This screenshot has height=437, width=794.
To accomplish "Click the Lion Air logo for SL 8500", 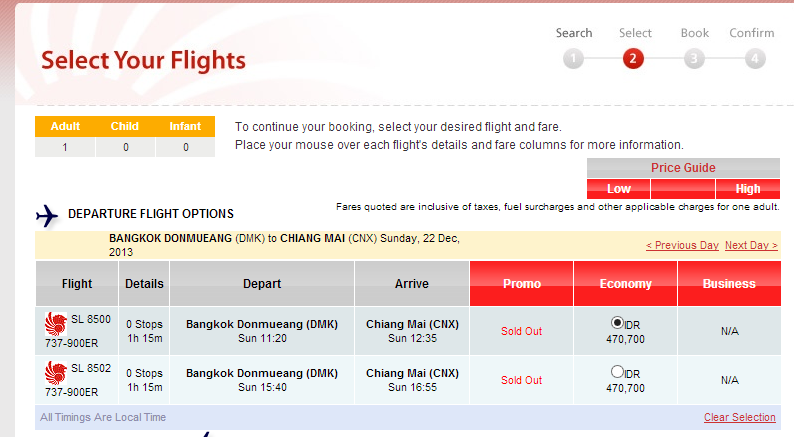I will [x=55, y=324].
